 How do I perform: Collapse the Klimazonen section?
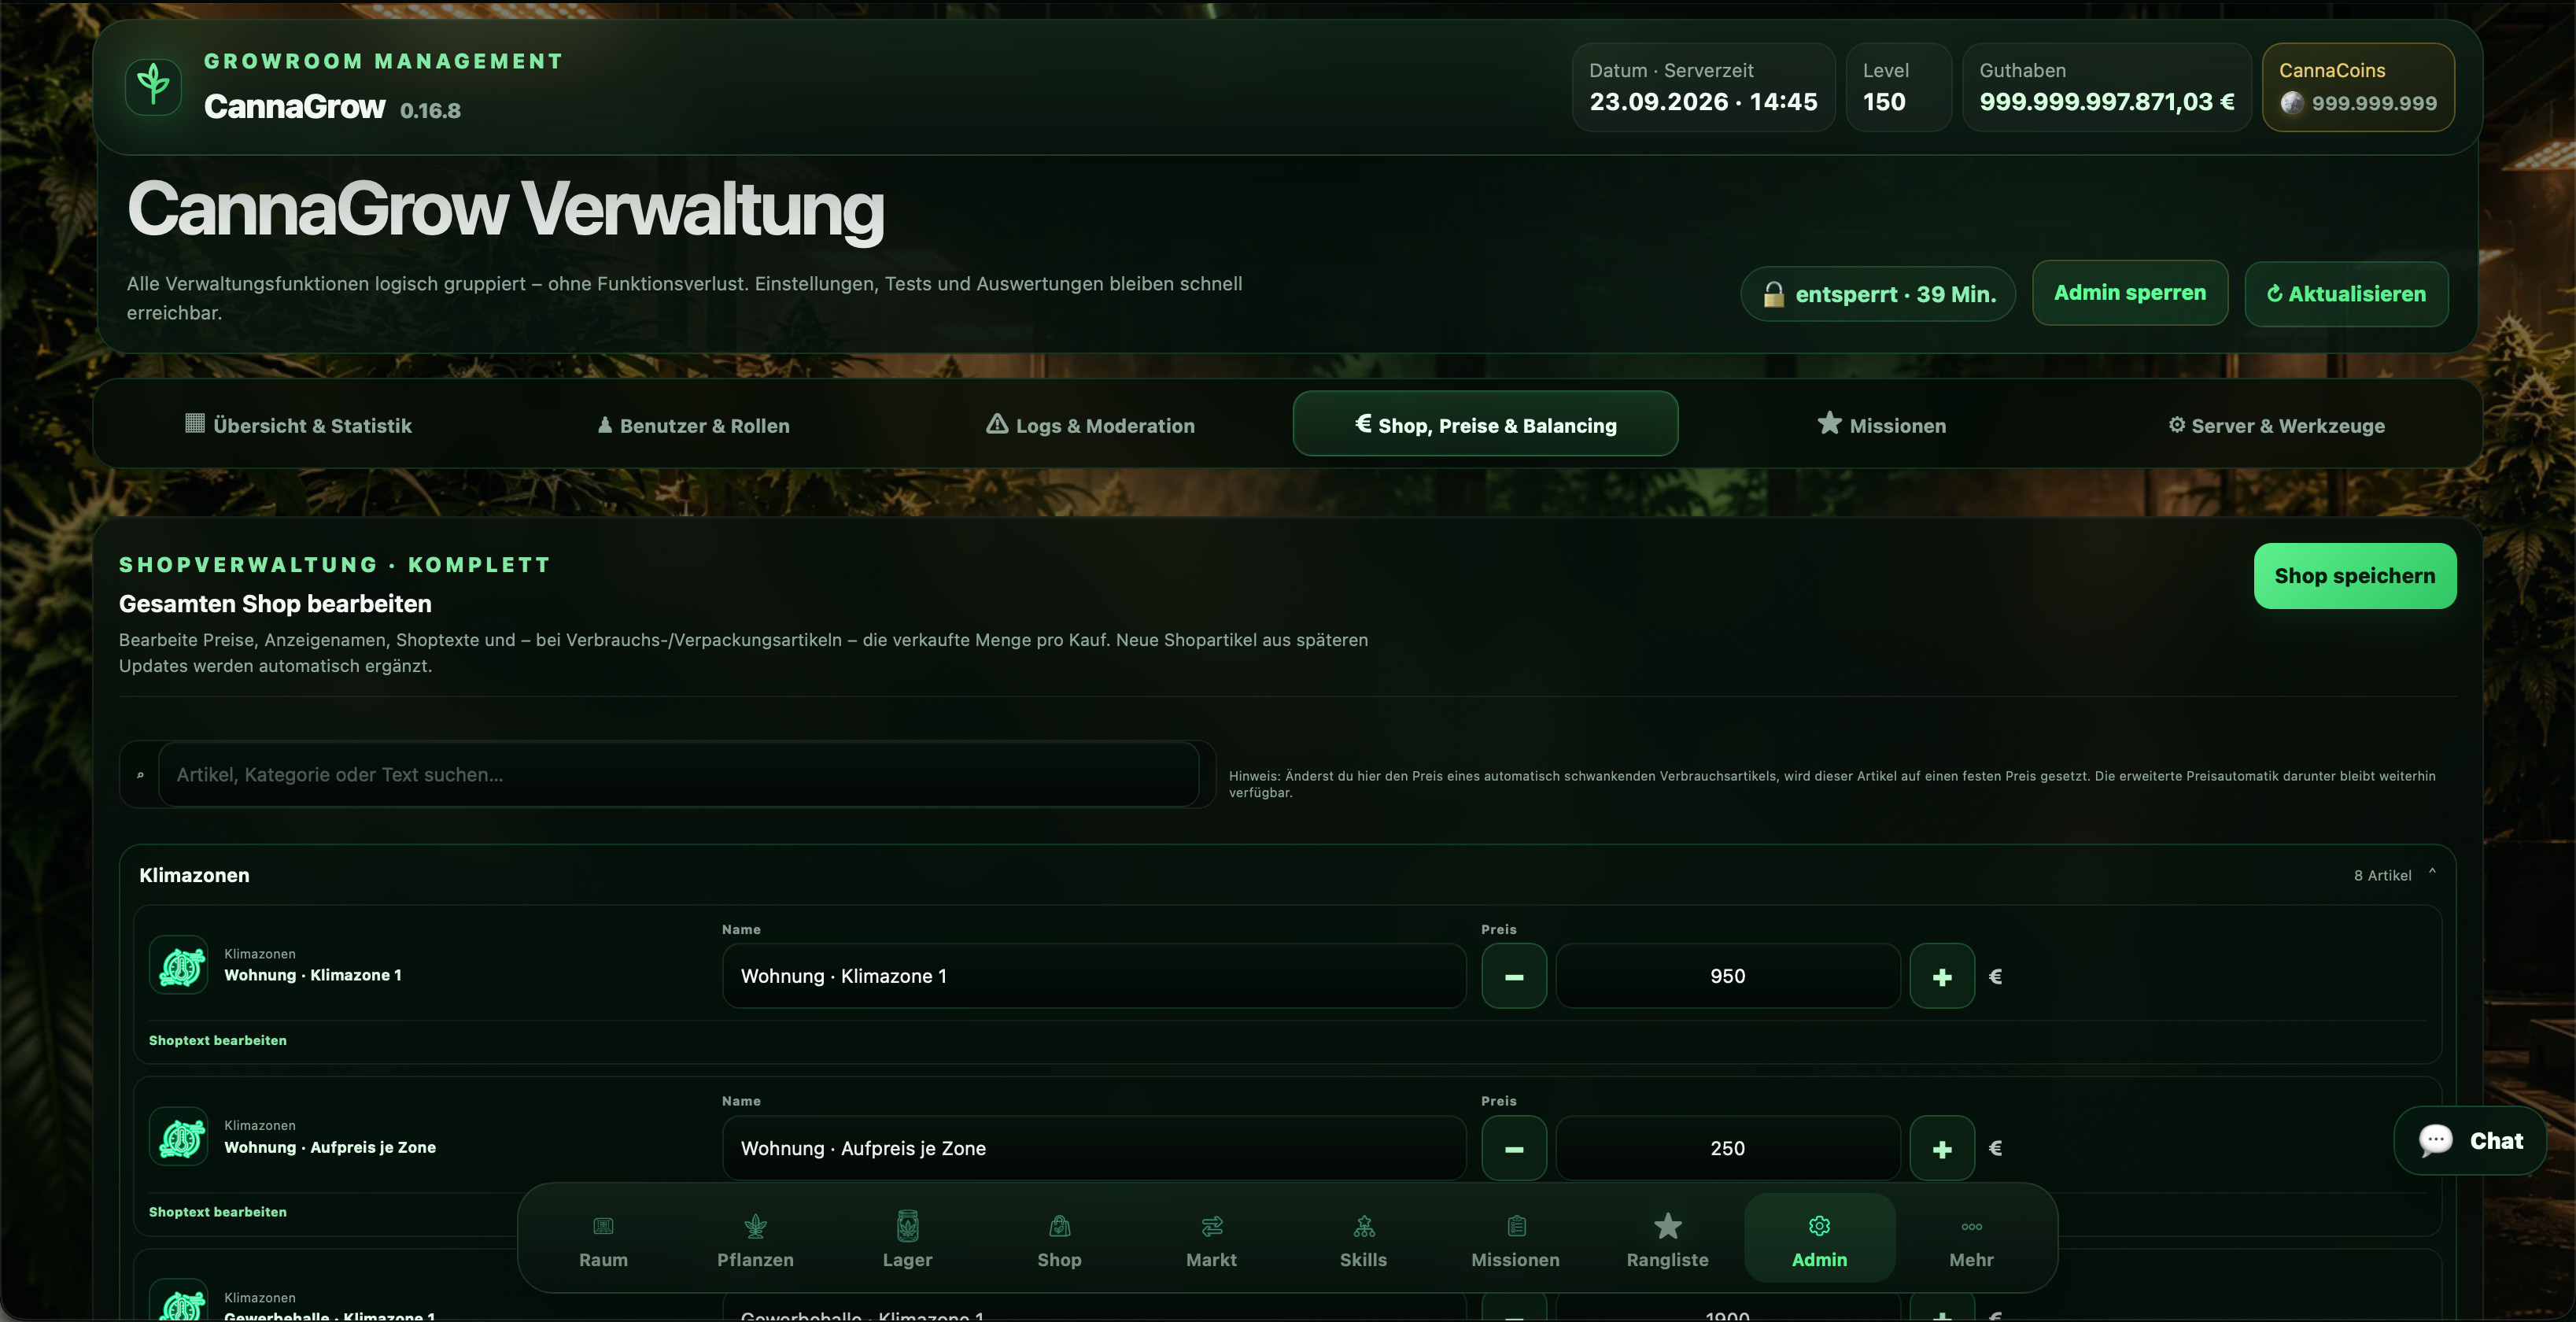2432,873
